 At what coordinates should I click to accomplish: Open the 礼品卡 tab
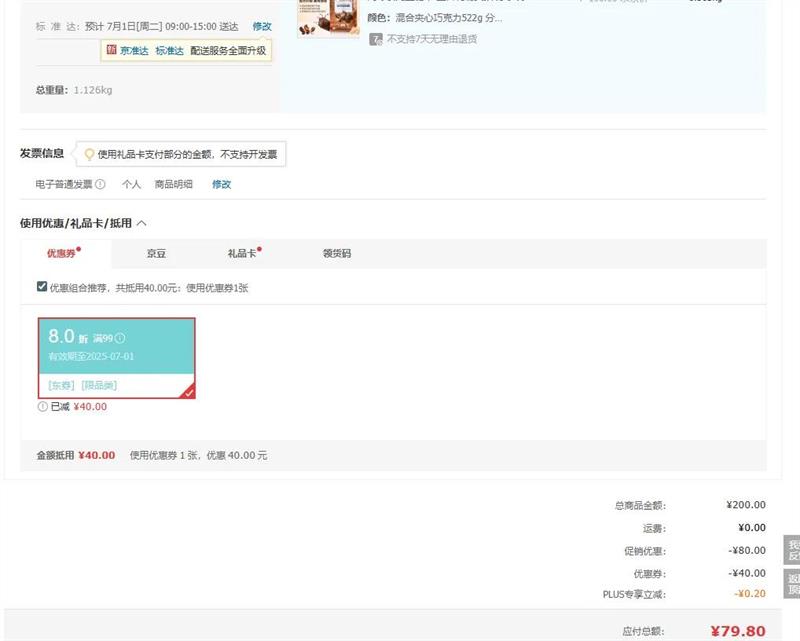click(x=241, y=254)
